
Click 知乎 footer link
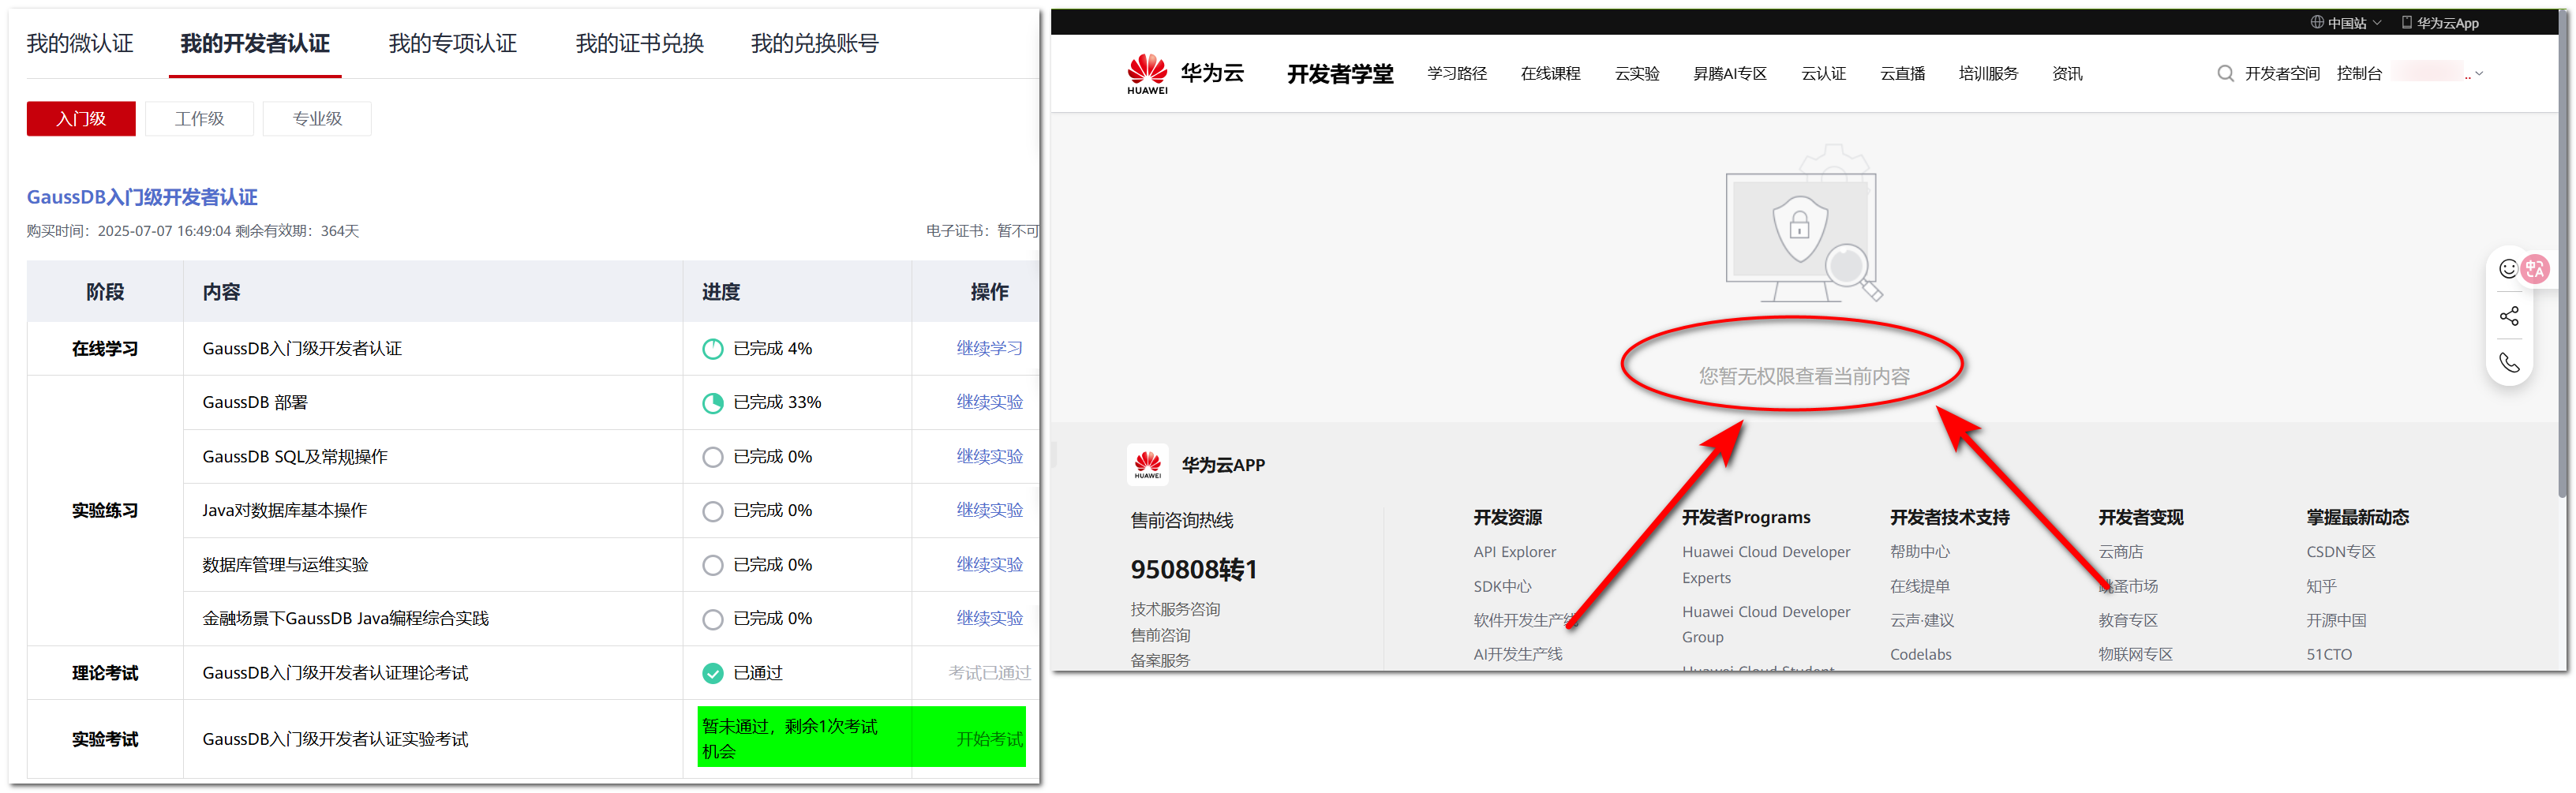(2321, 586)
